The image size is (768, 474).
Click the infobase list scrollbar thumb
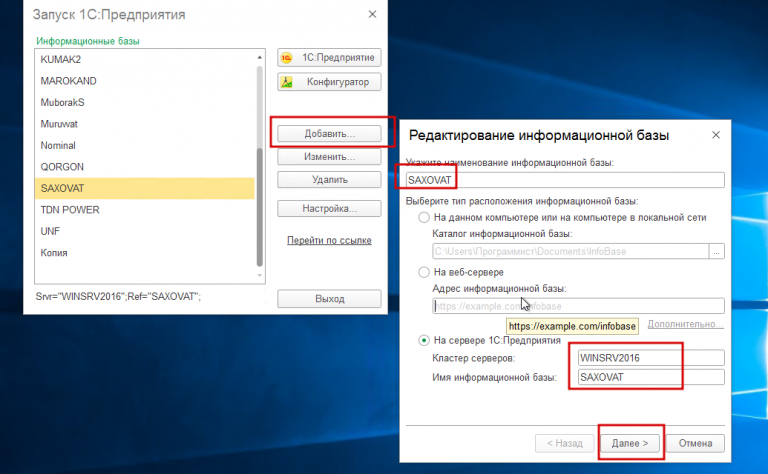tap(260, 207)
